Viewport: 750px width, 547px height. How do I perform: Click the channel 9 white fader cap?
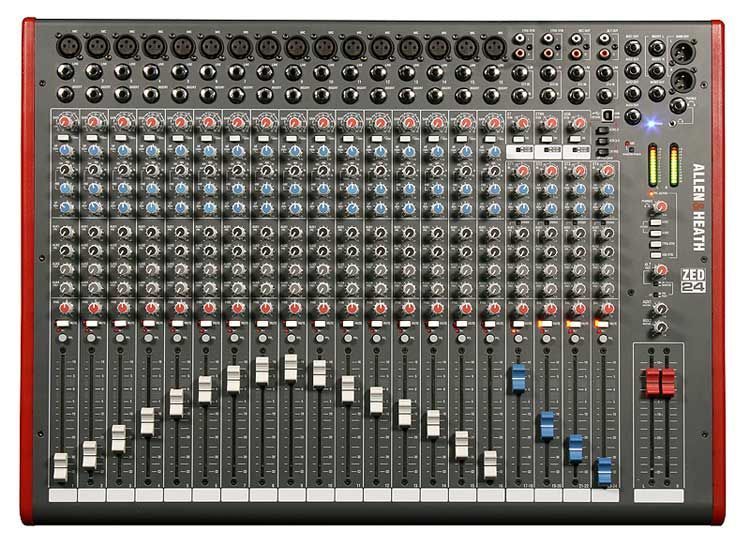pyautogui.click(x=291, y=367)
